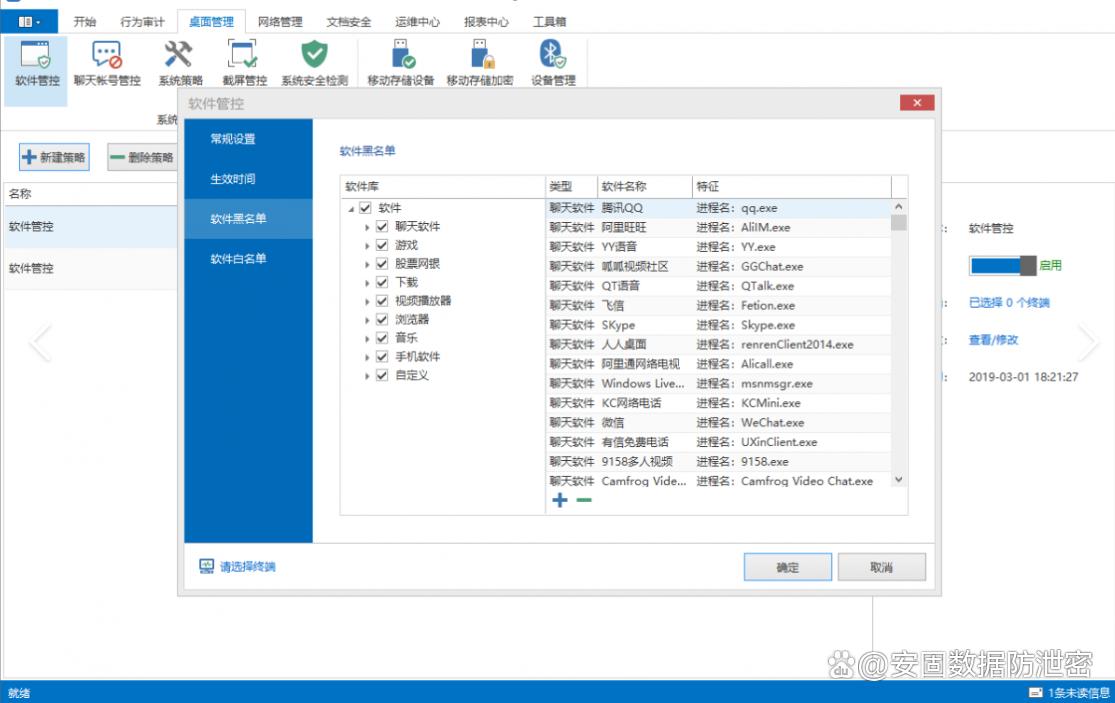The image size is (1115, 703).
Task: Uncheck the 聊天软件 checkbox
Action: coord(382,227)
